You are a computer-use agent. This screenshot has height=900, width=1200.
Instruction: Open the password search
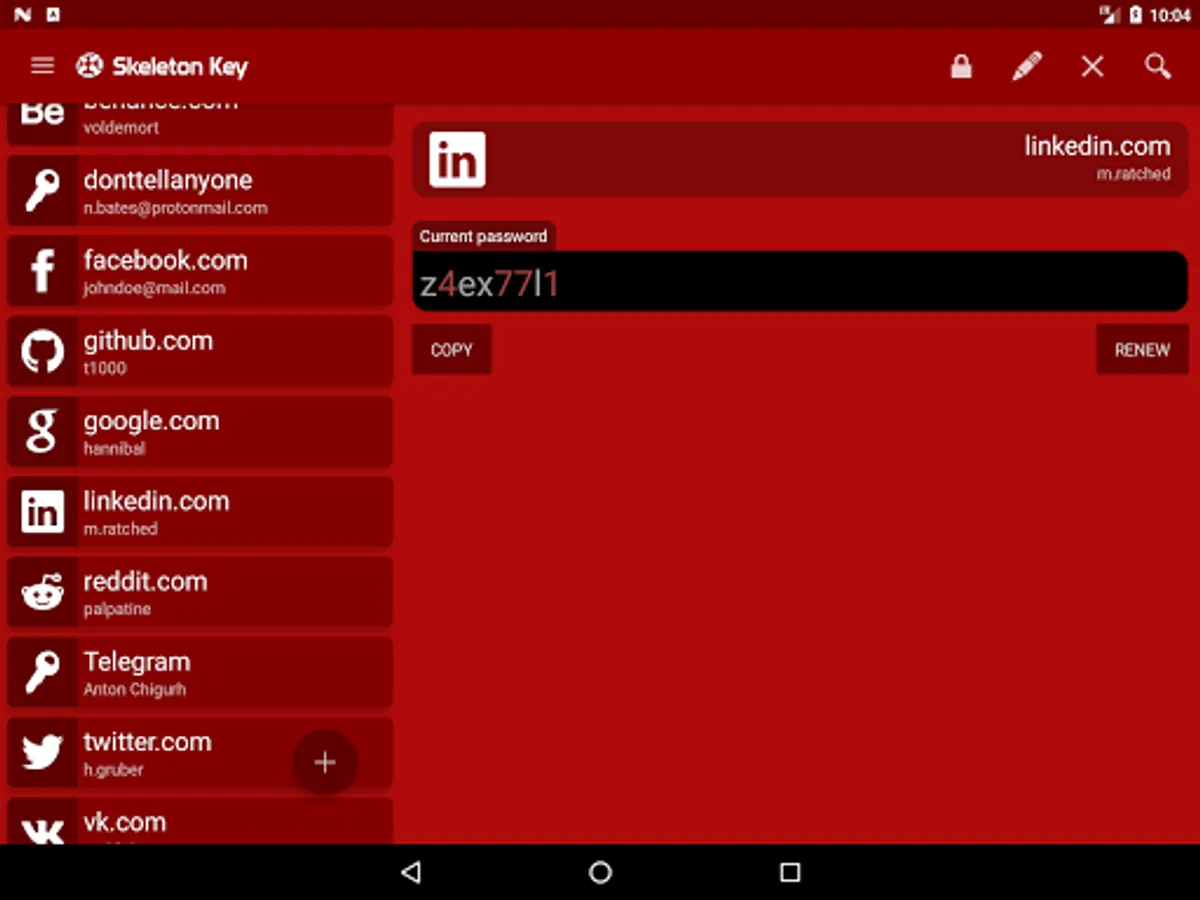click(1157, 66)
